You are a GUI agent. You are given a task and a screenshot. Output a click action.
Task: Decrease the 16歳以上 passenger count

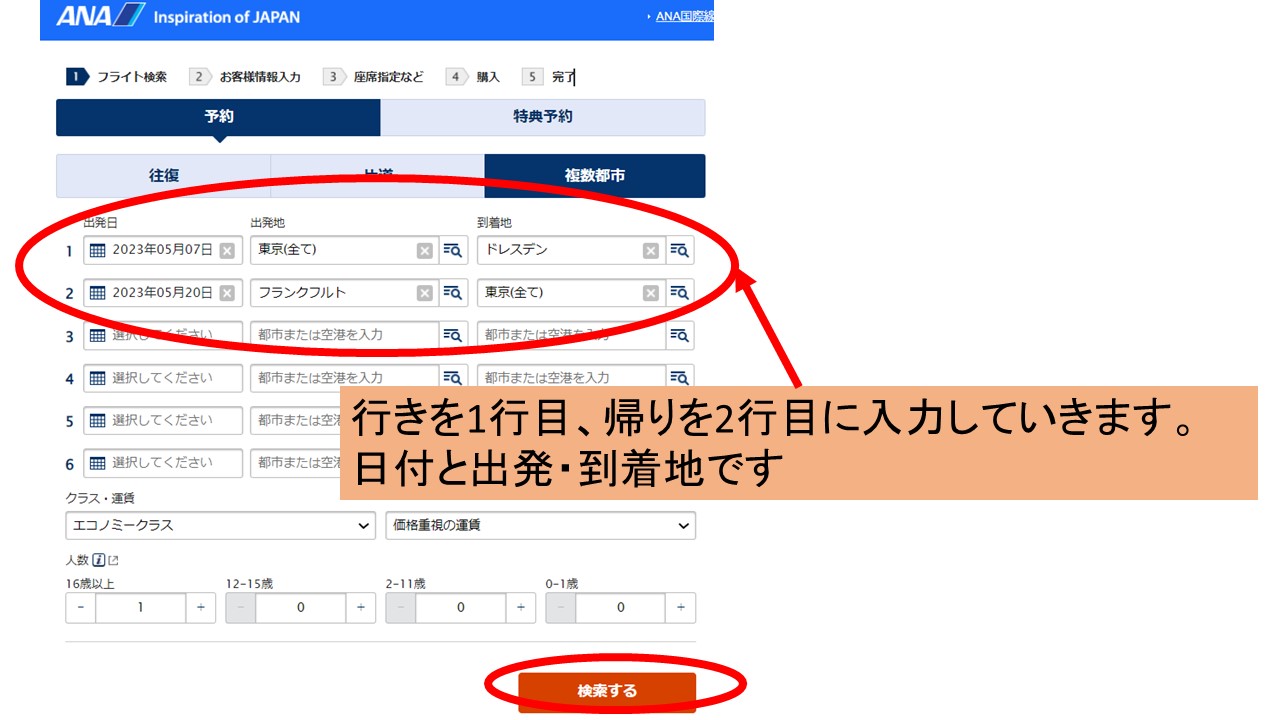81,608
